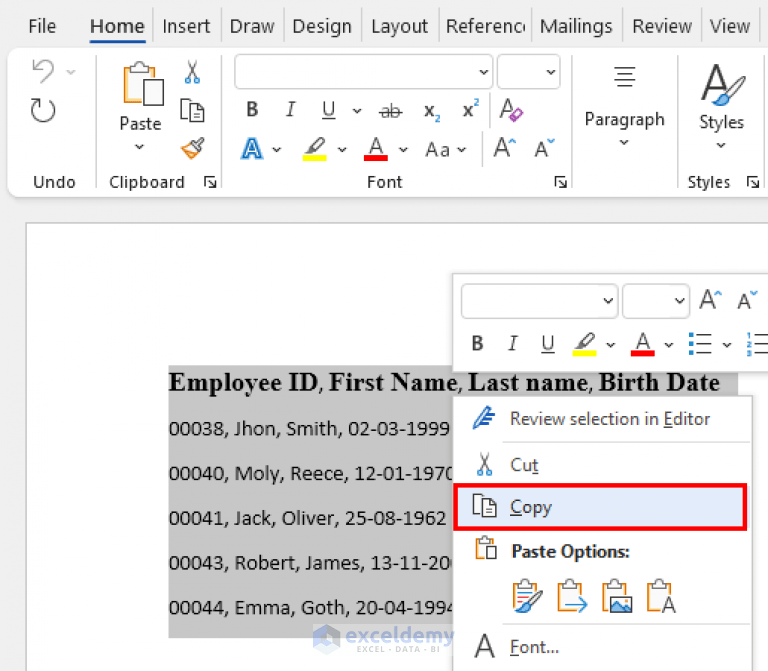768x671 pixels.
Task: Apply mini toolbar font color
Action: pos(643,344)
